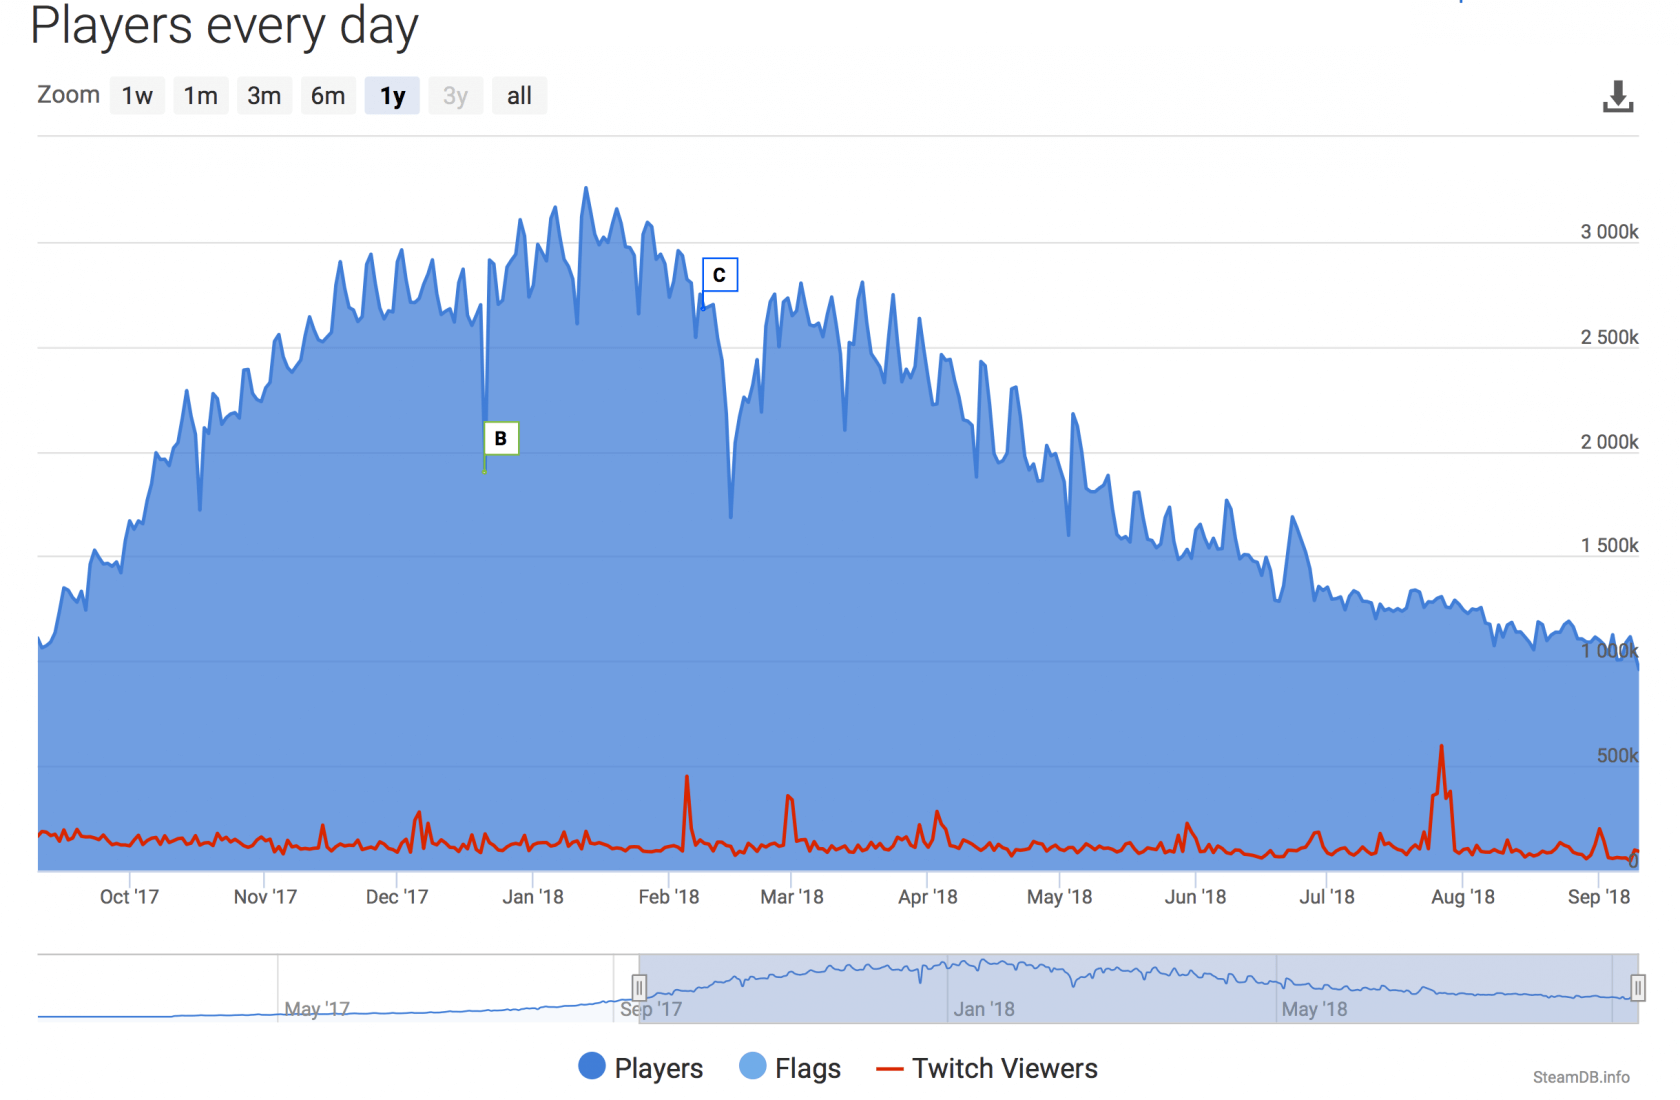The image size is (1680, 1100).
Task: Choose the 3y zoom option
Action: coord(456,96)
